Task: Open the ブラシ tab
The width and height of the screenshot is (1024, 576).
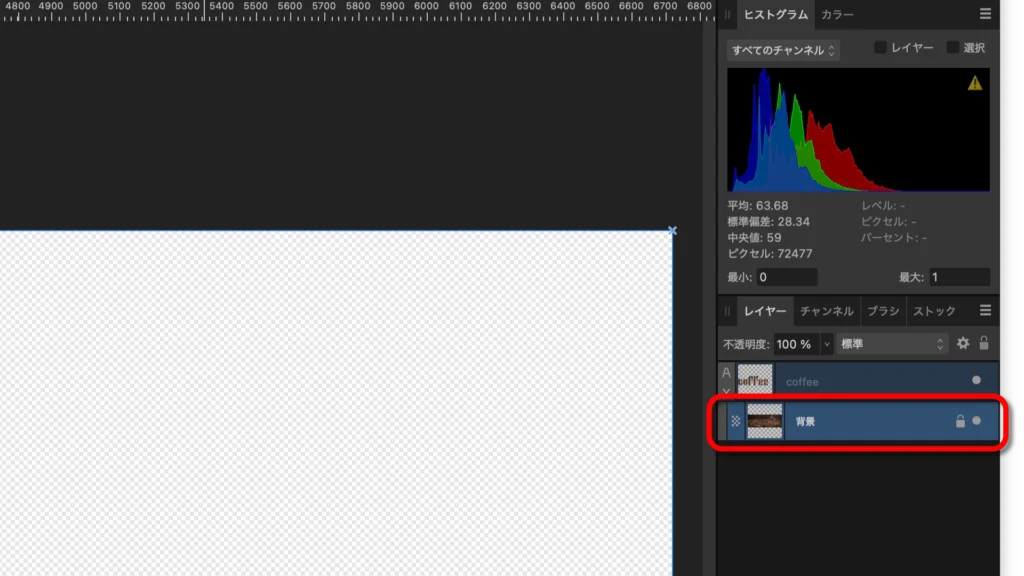Action: (x=882, y=311)
